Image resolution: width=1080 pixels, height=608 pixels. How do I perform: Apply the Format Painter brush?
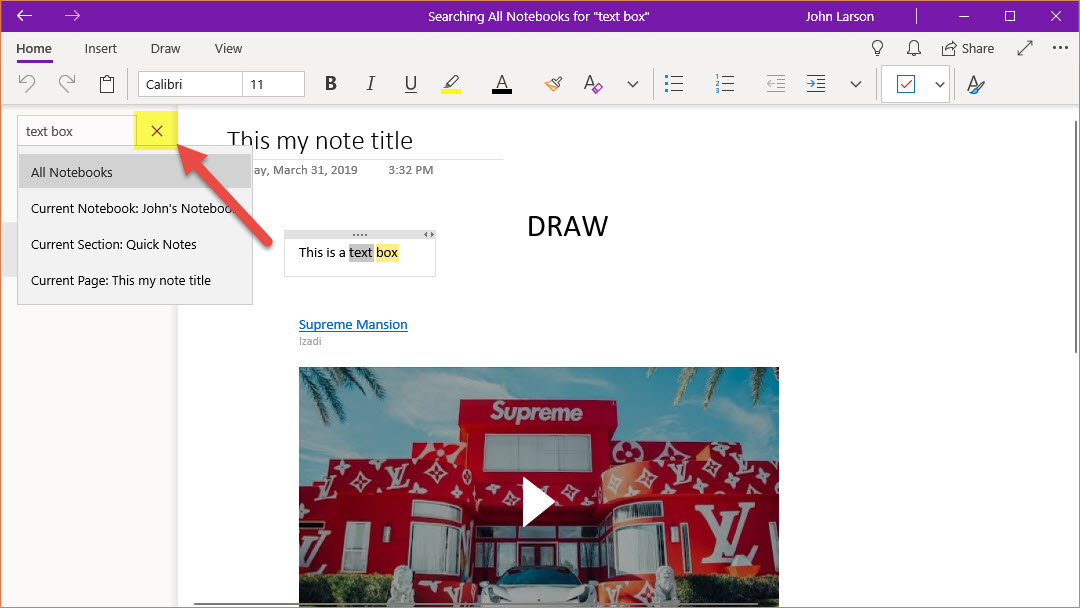coord(553,84)
